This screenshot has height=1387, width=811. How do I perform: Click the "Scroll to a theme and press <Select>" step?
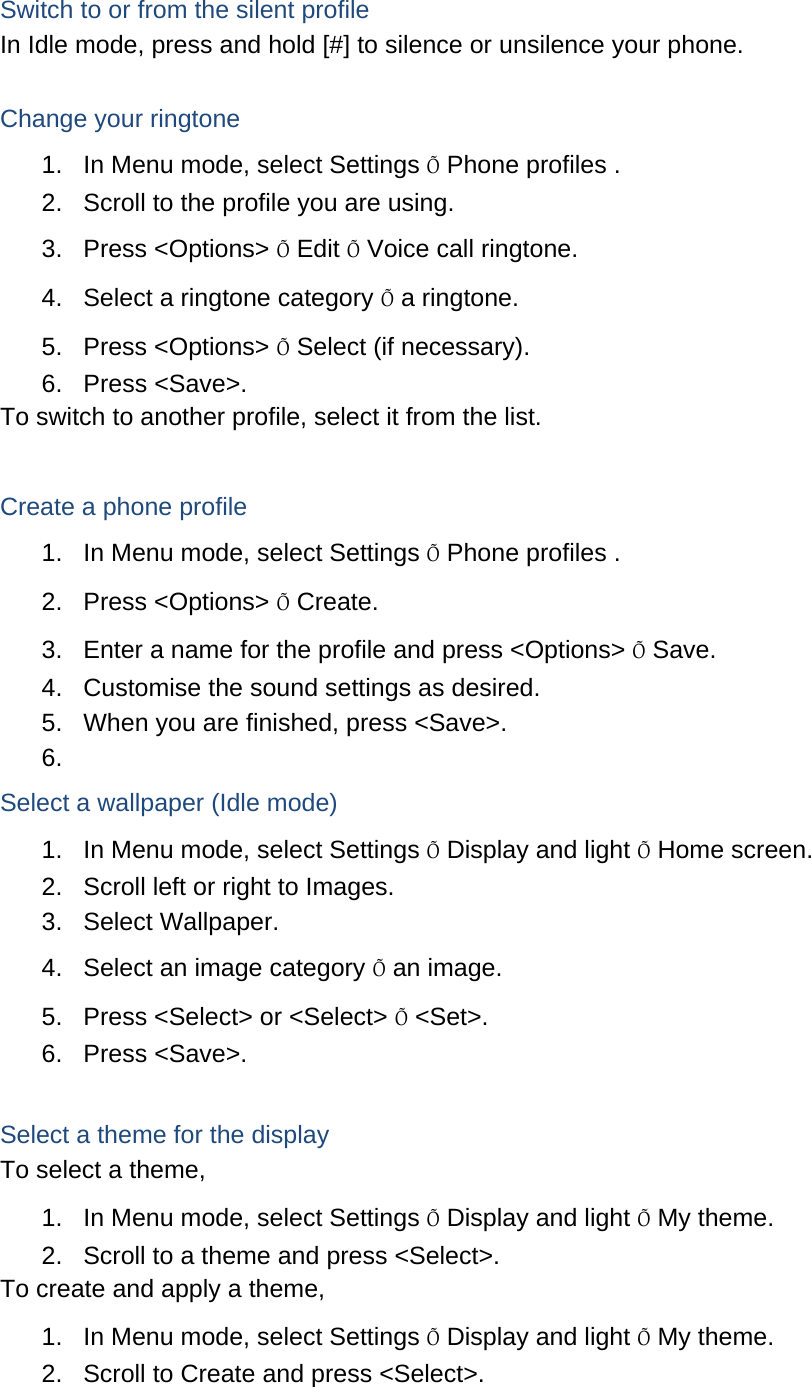[291, 1256]
